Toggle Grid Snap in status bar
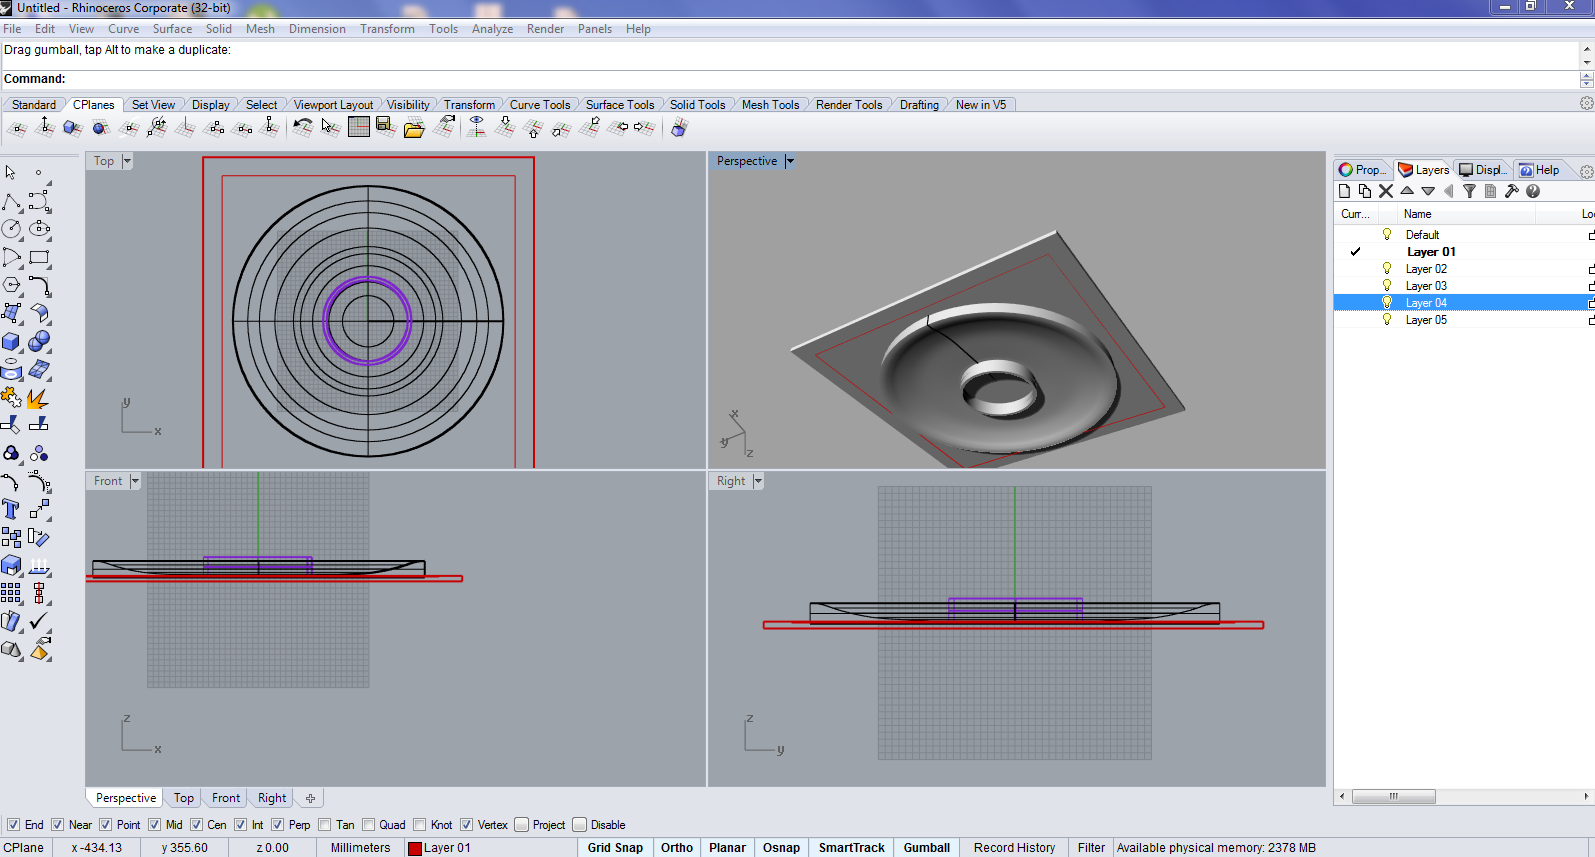Image resolution: width=1595 pixels, height=857 pixels. pyautogui.click(x=615, y=848)
